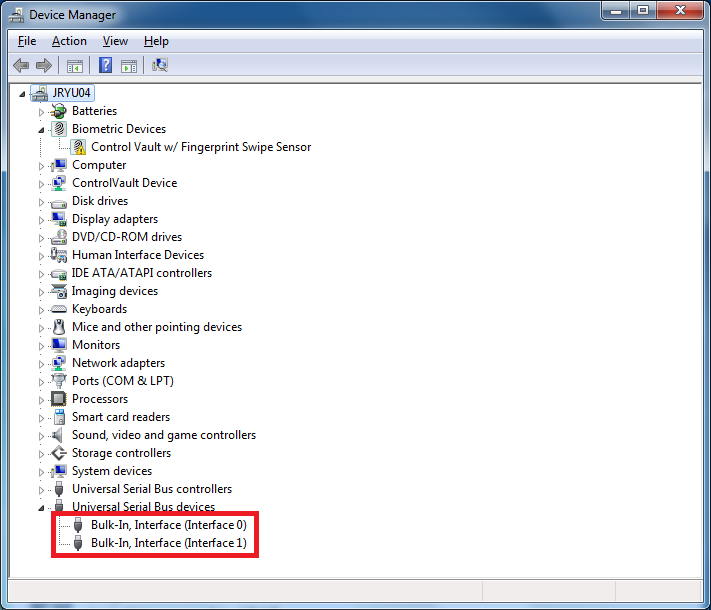Maximize the Device Manager window
Image resolution: width=711 pixels, height=610 pixels.
click(x=643, y=10)
